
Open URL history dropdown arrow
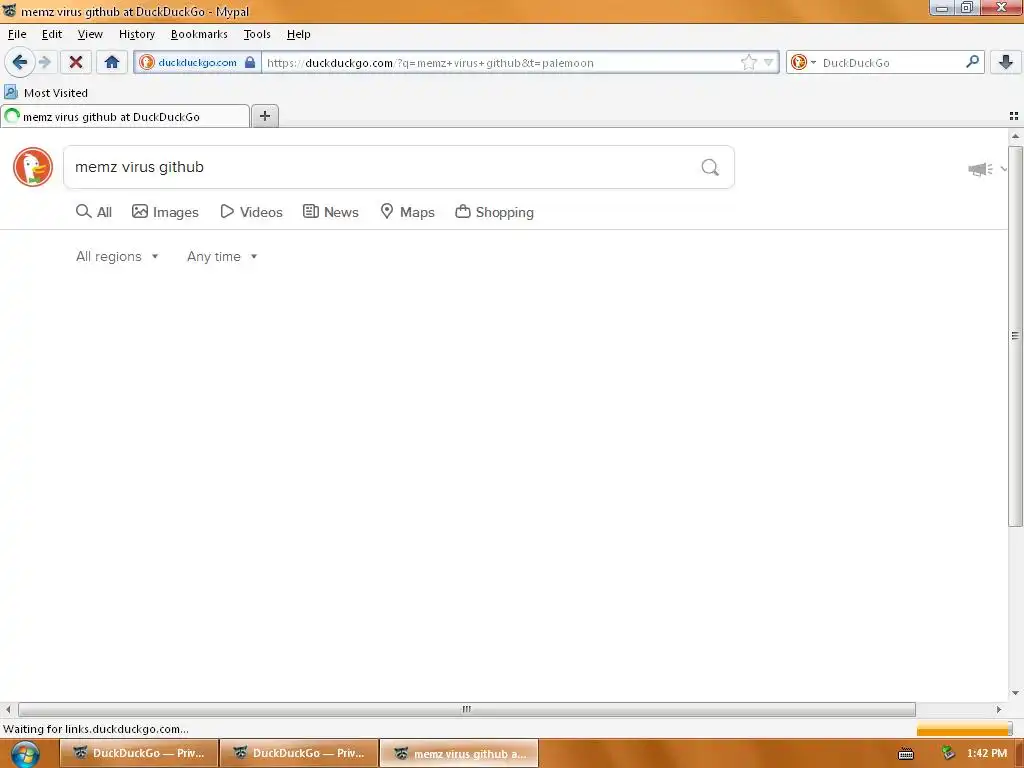(x=769, y=62)
